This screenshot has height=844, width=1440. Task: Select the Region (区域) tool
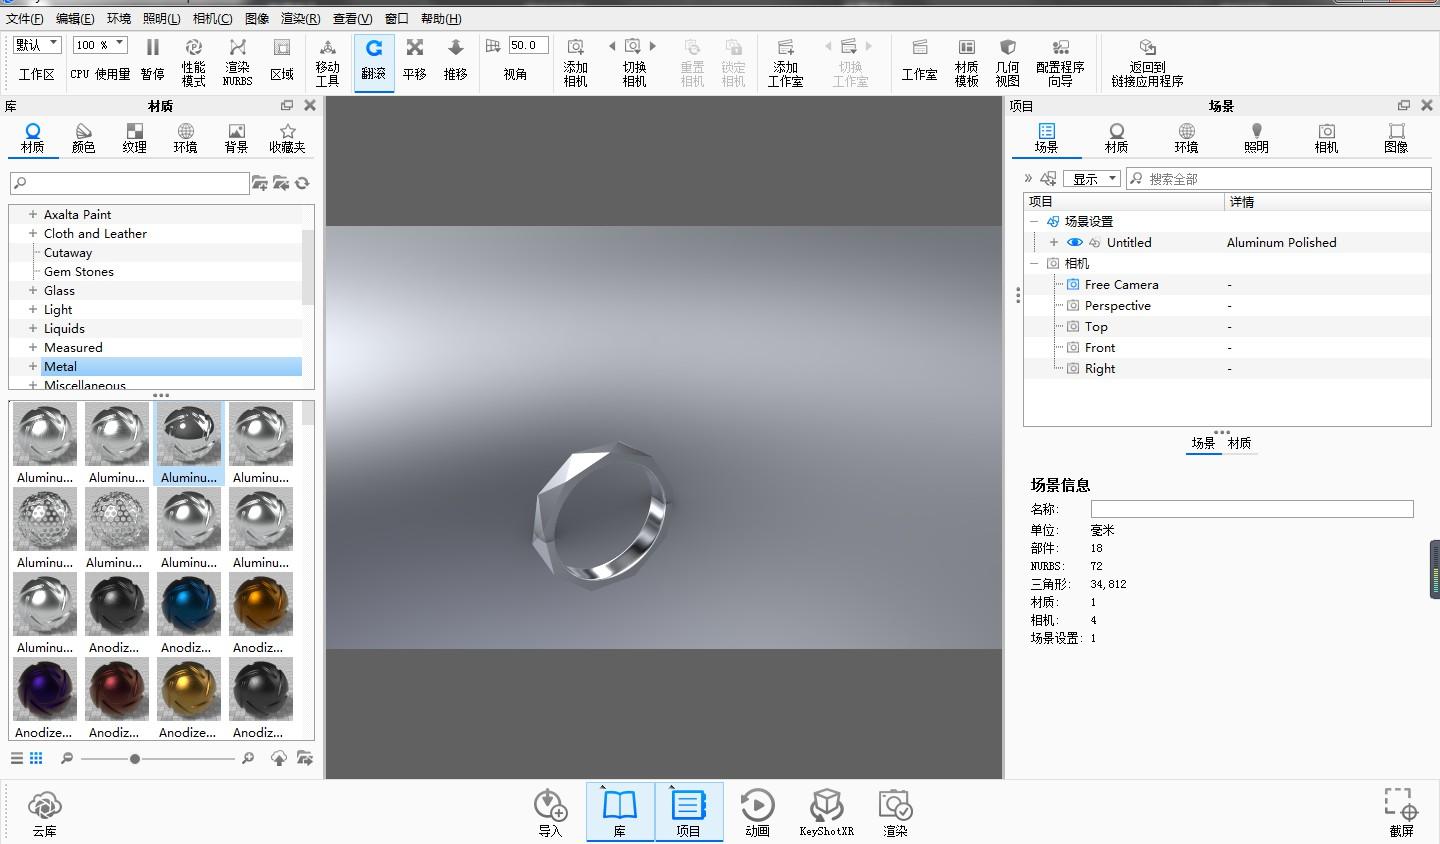click(x=282, y=60)
